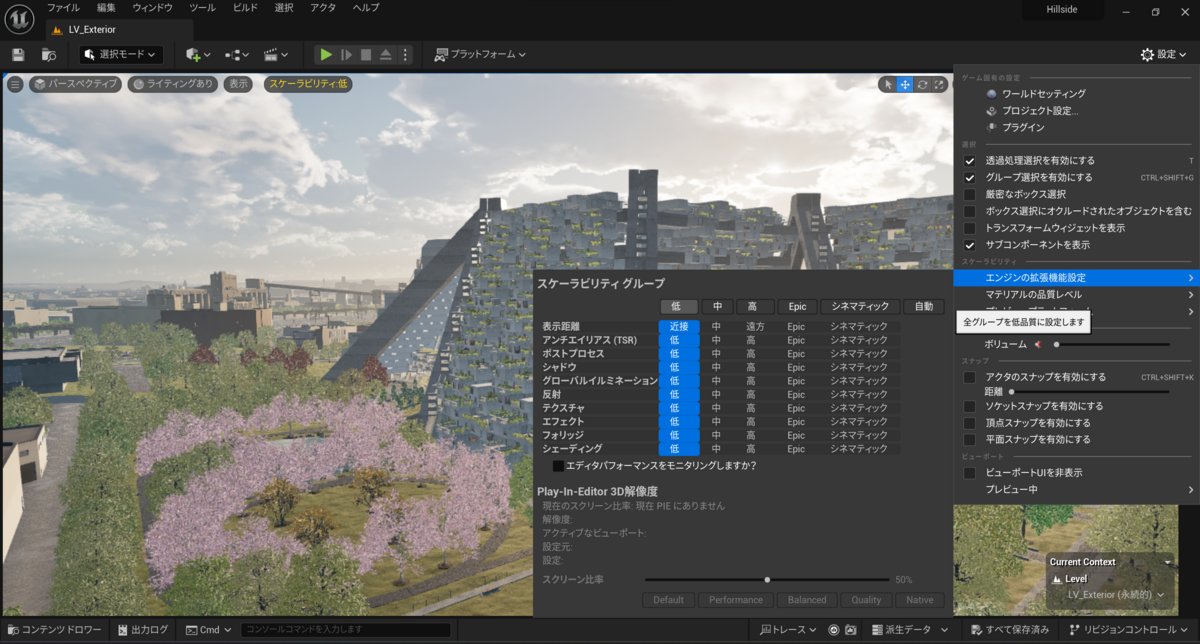The image size is (1200, 644).
Task: Open the トレース dropdown in status bar
Action: (789, 630)
